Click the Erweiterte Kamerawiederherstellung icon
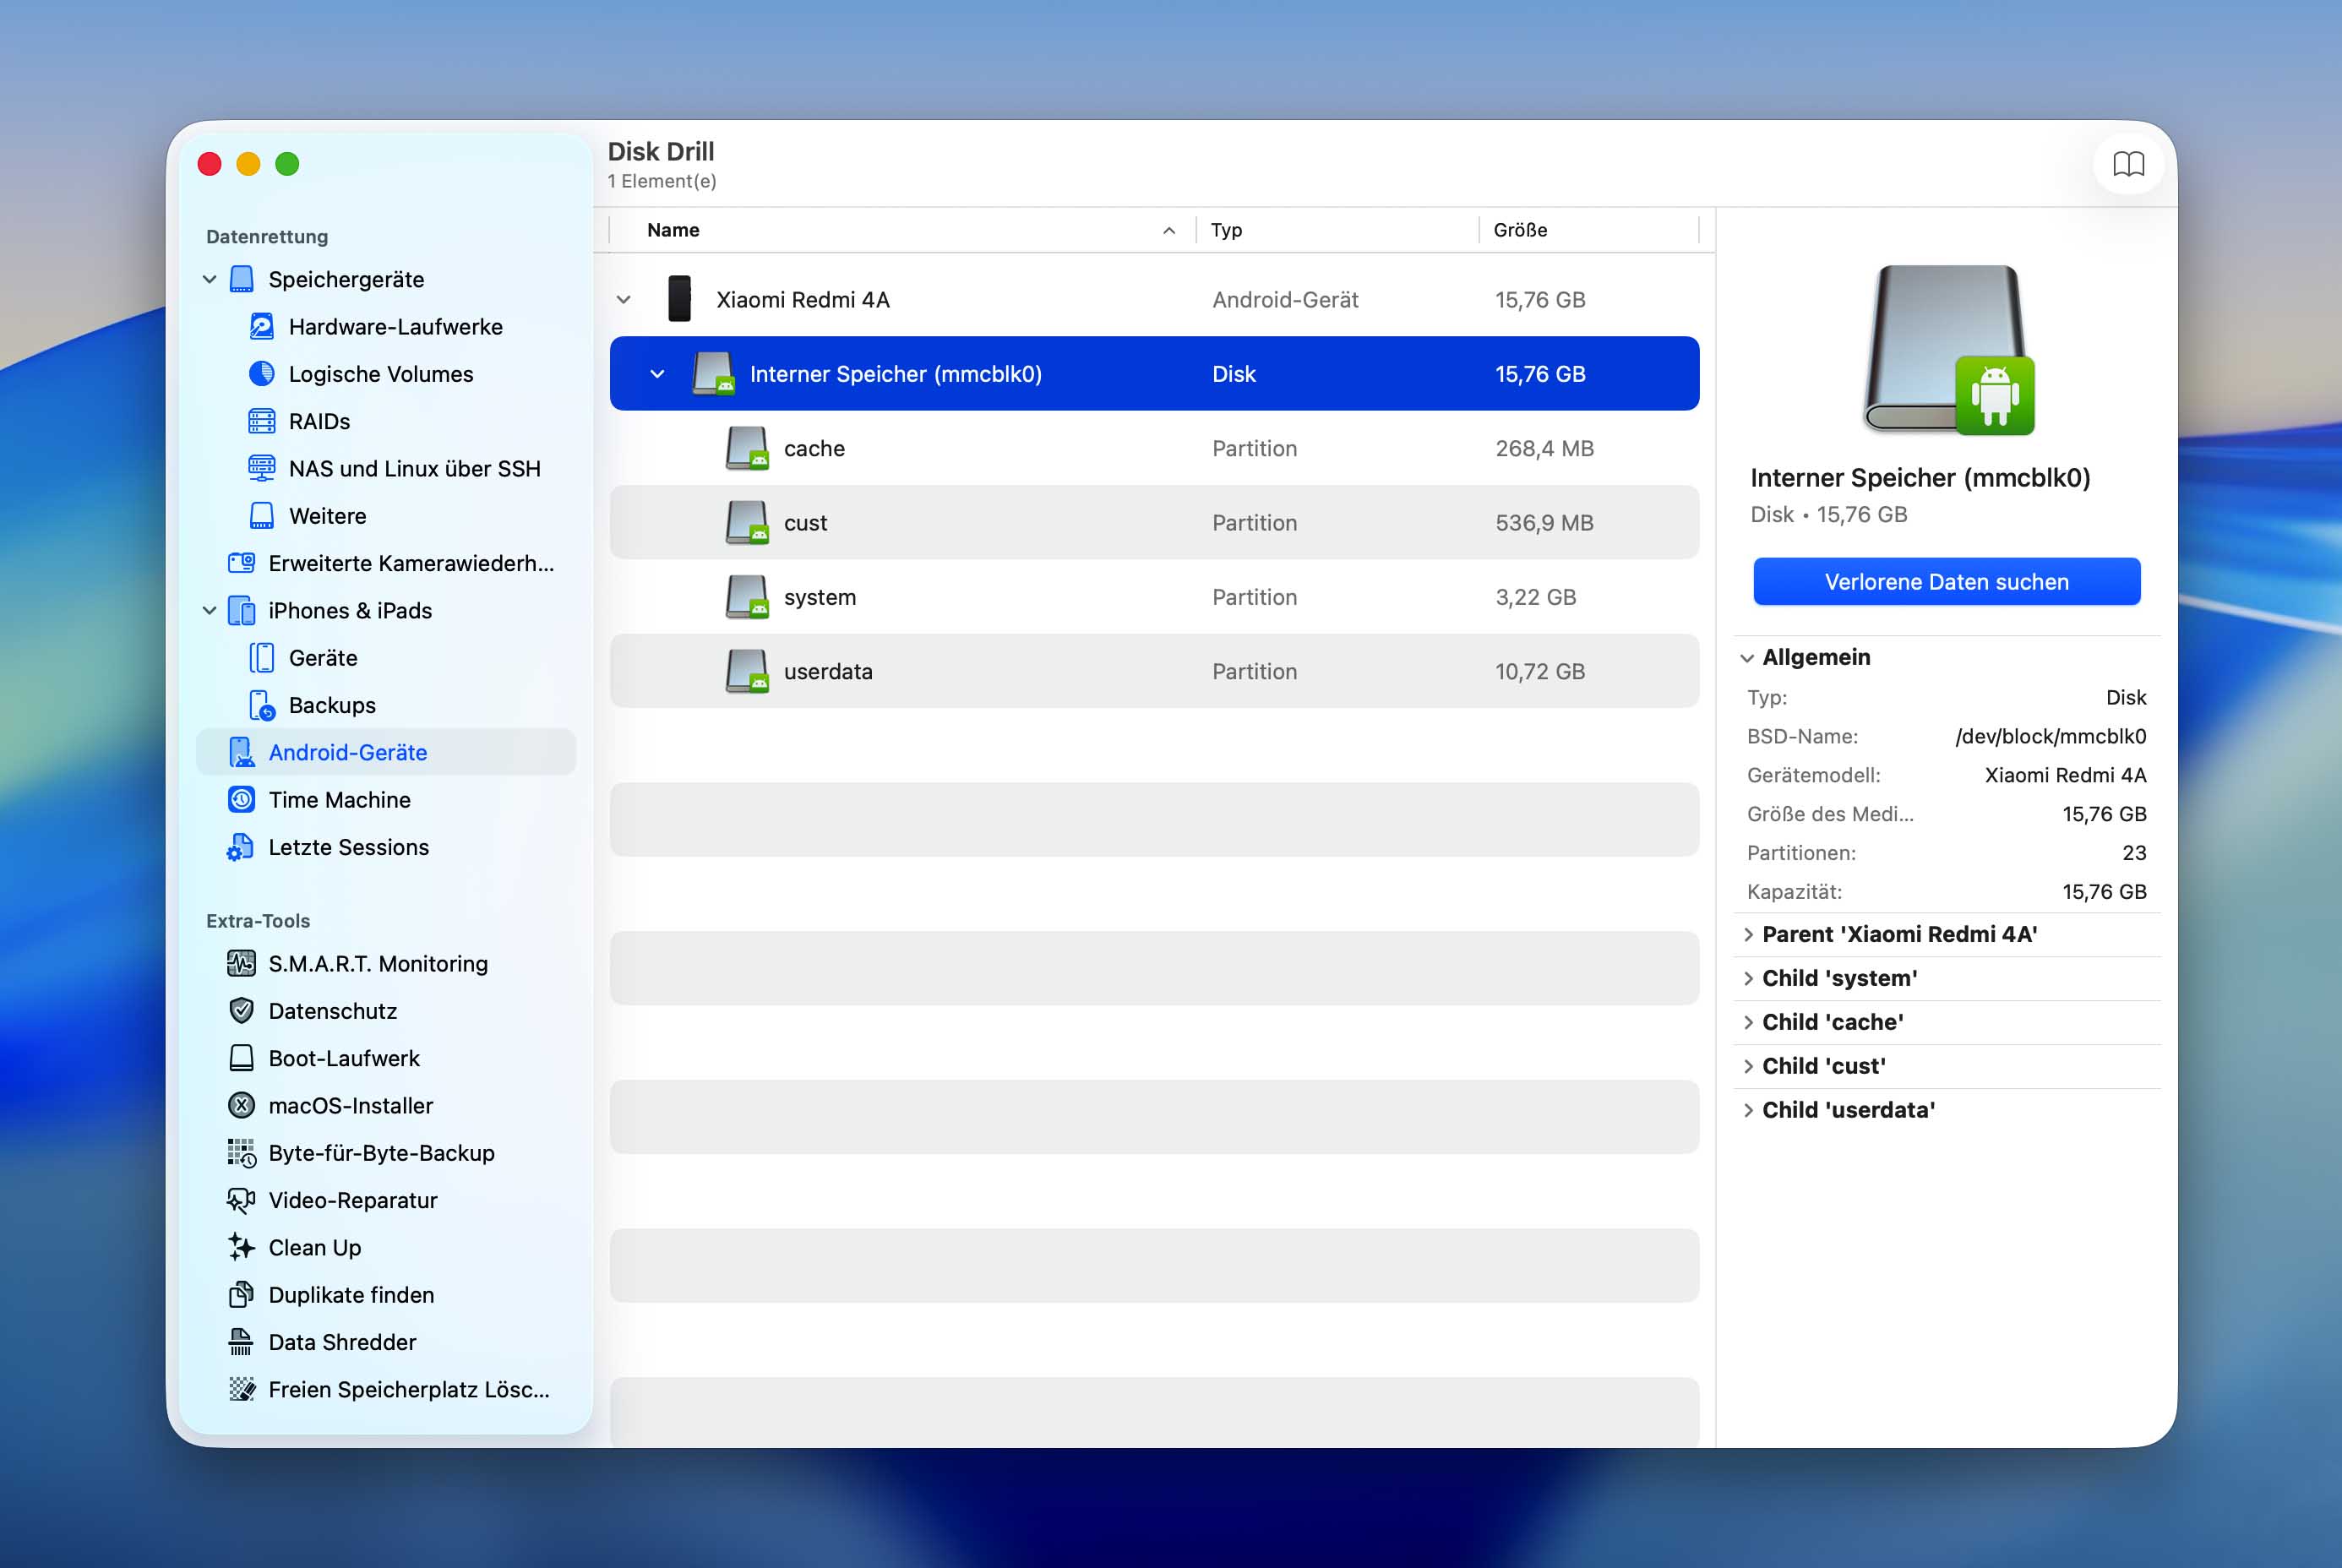This screenshot has width=2342, height=1568. [x=241, y=563]
